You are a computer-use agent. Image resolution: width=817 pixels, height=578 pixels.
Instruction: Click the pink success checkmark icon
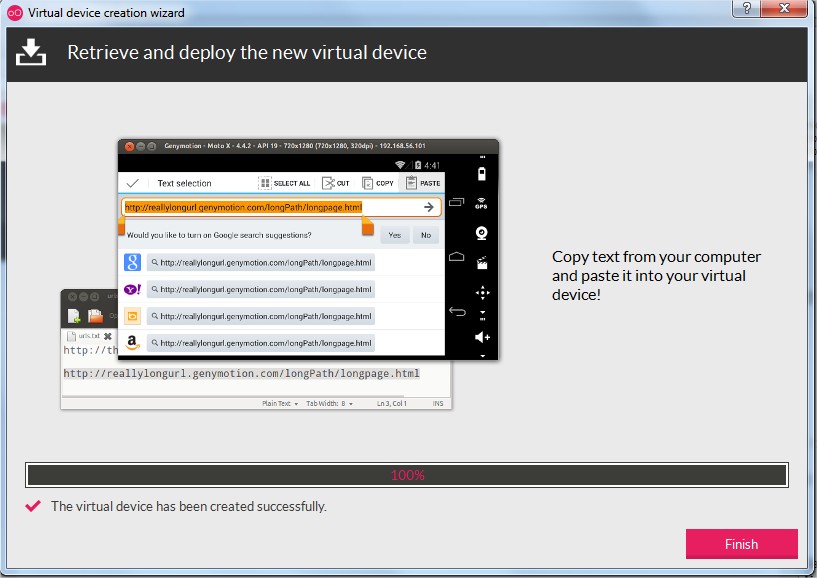tap(33, 506)
